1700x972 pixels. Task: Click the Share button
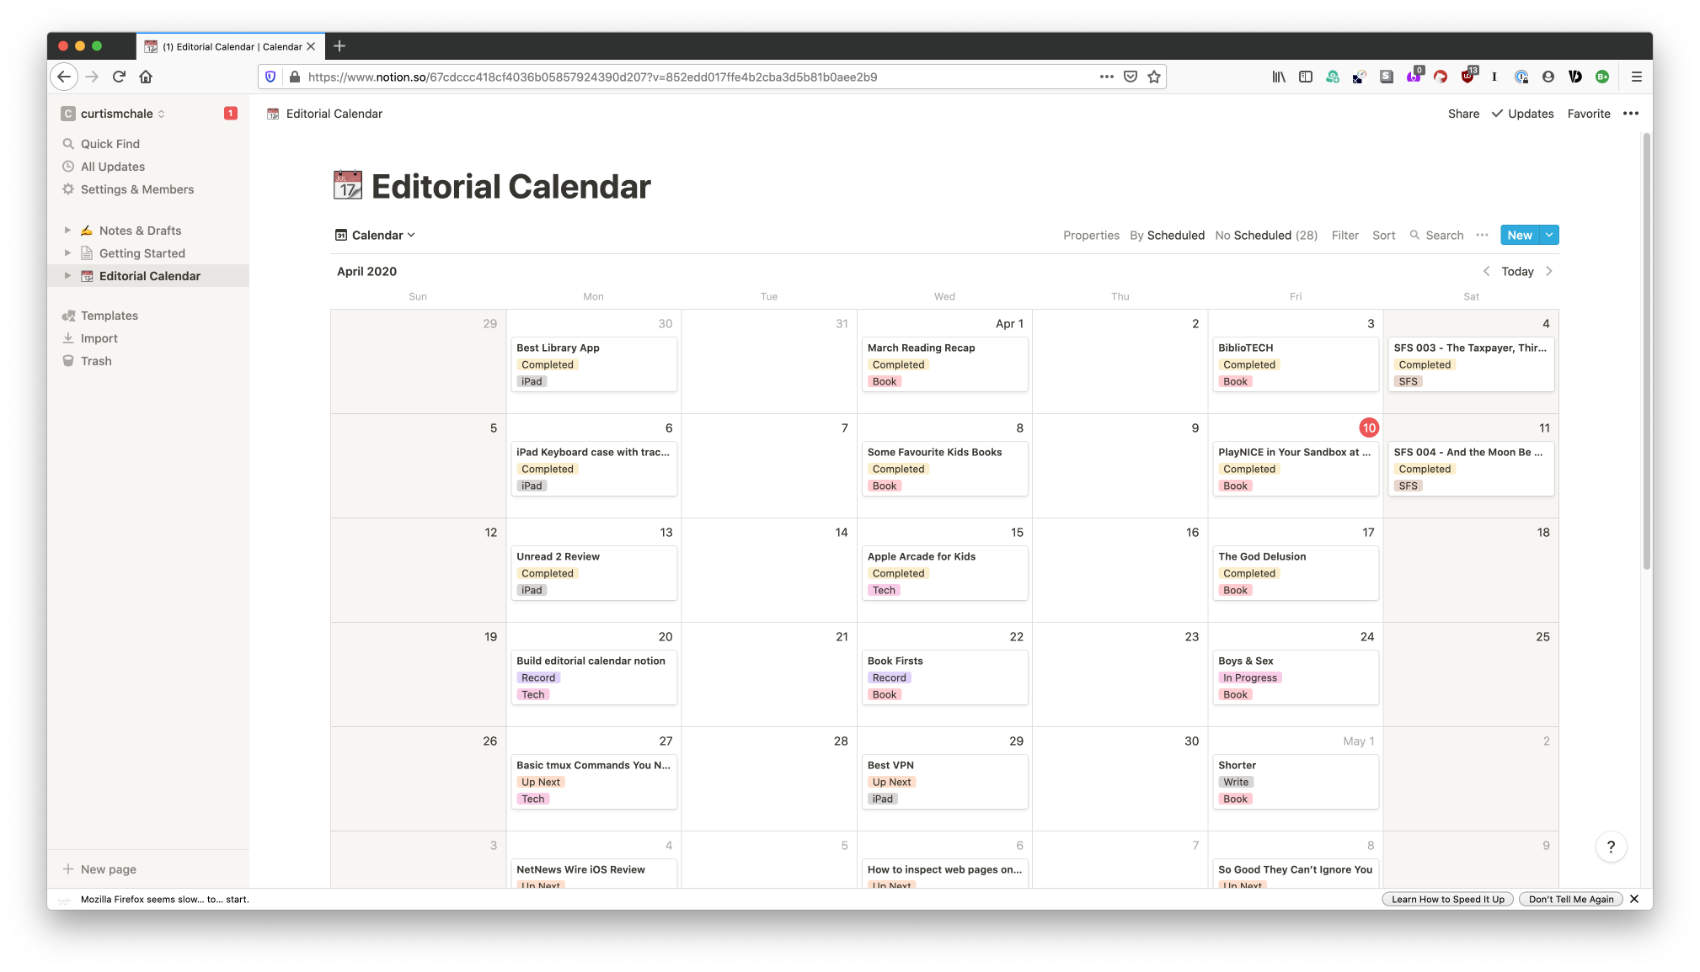pos(1462,113)
